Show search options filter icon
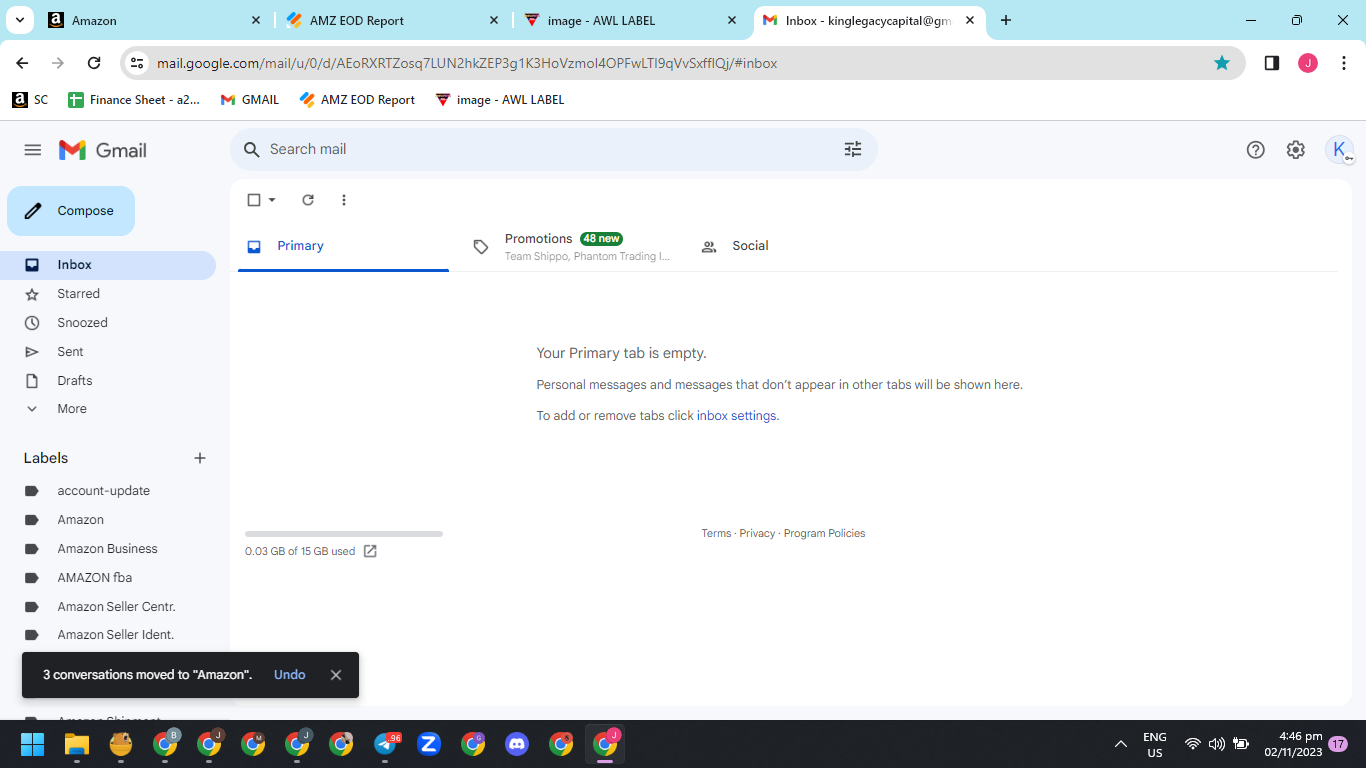 tap(853, 149)
